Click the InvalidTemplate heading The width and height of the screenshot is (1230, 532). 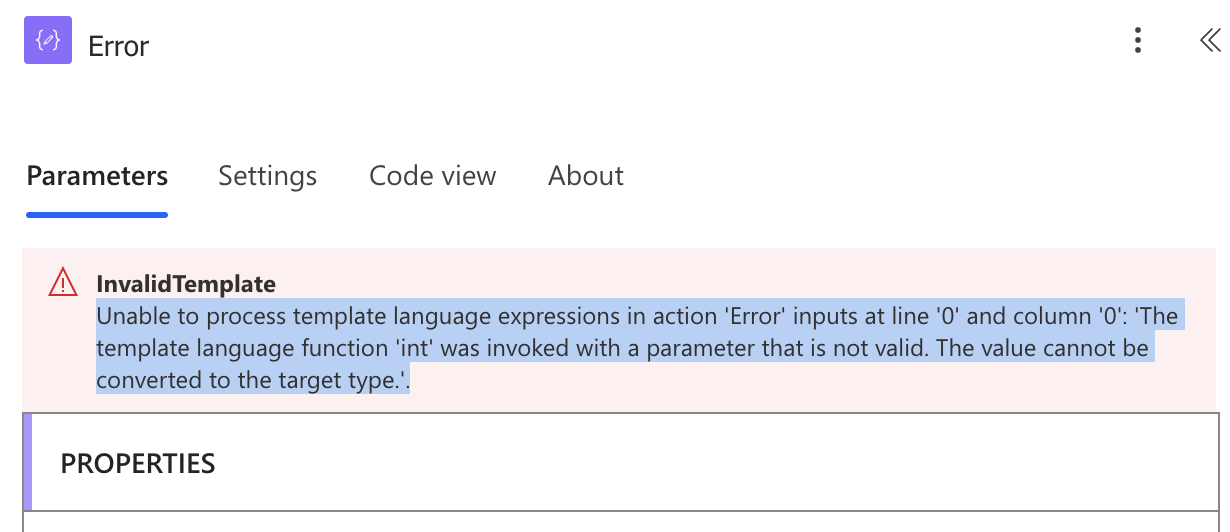(x=186, y=283)
